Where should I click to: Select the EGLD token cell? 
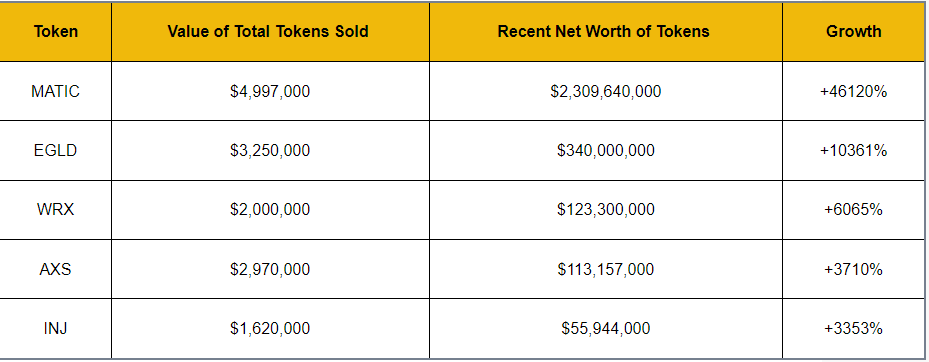coord(56,150)
